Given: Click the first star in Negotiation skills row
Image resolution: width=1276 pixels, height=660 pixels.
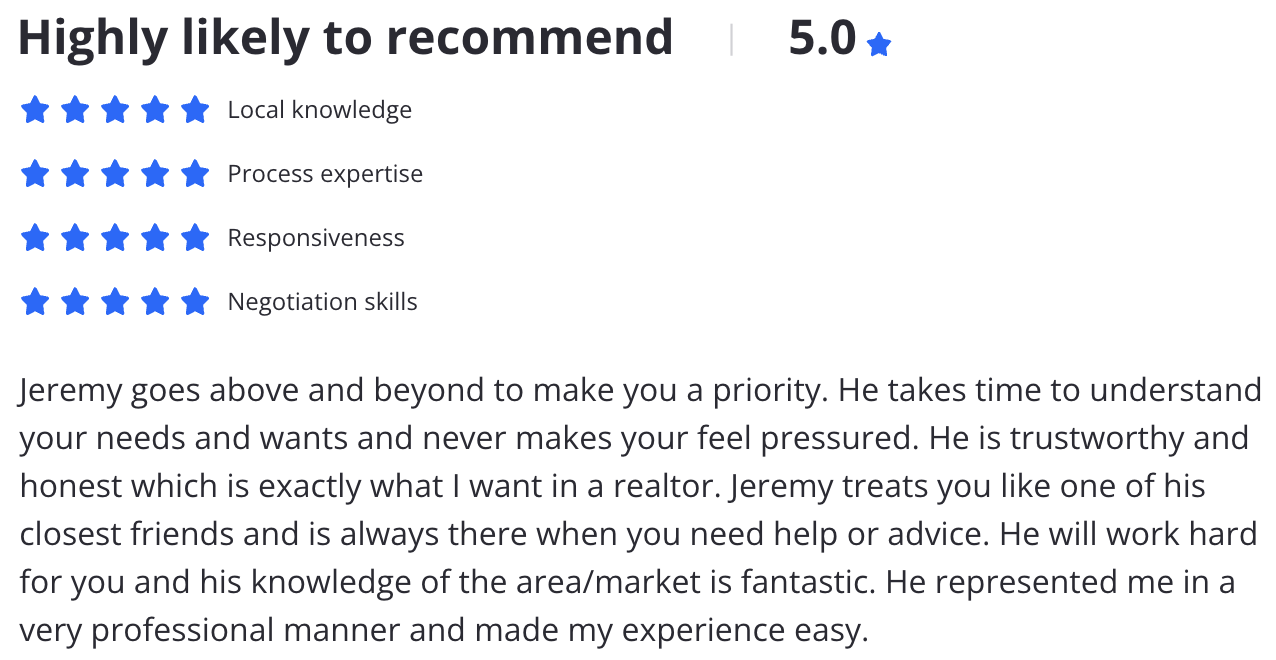Looking at the screenshot, I should click(35, 301).
